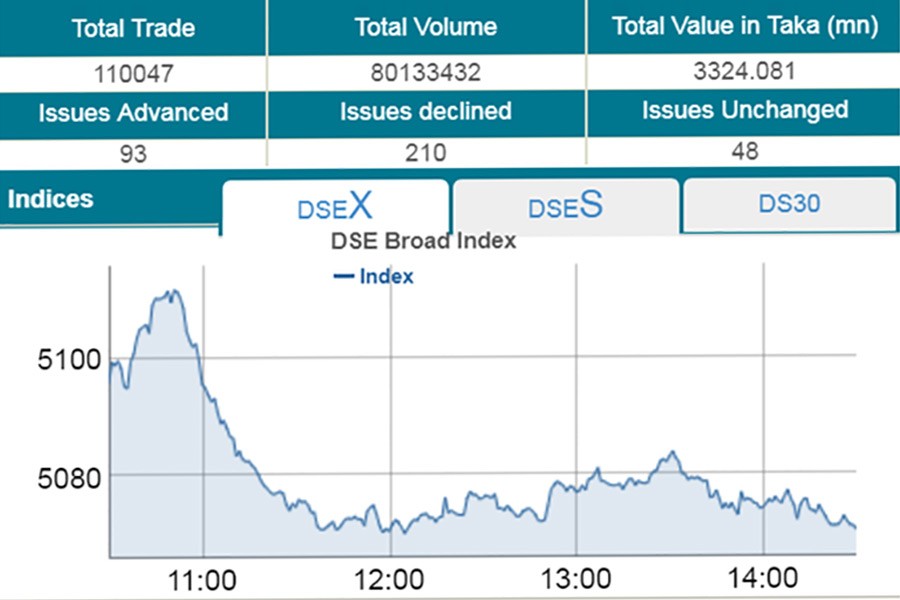Image resolution: width=900 pixels, height=600 pixels.
Task: Click the 14:00 time axis label
Action: coord(764,580)
